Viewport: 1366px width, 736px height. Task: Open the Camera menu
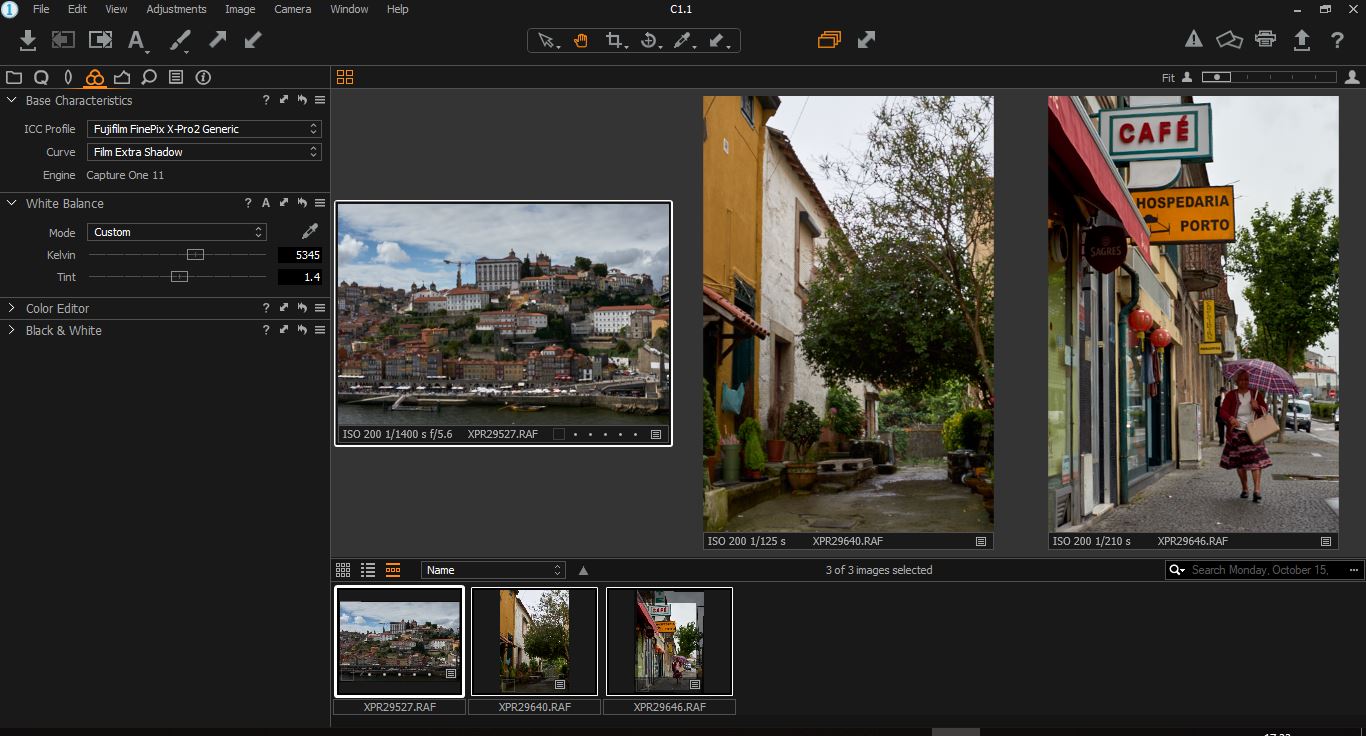(x=293, y=9)
